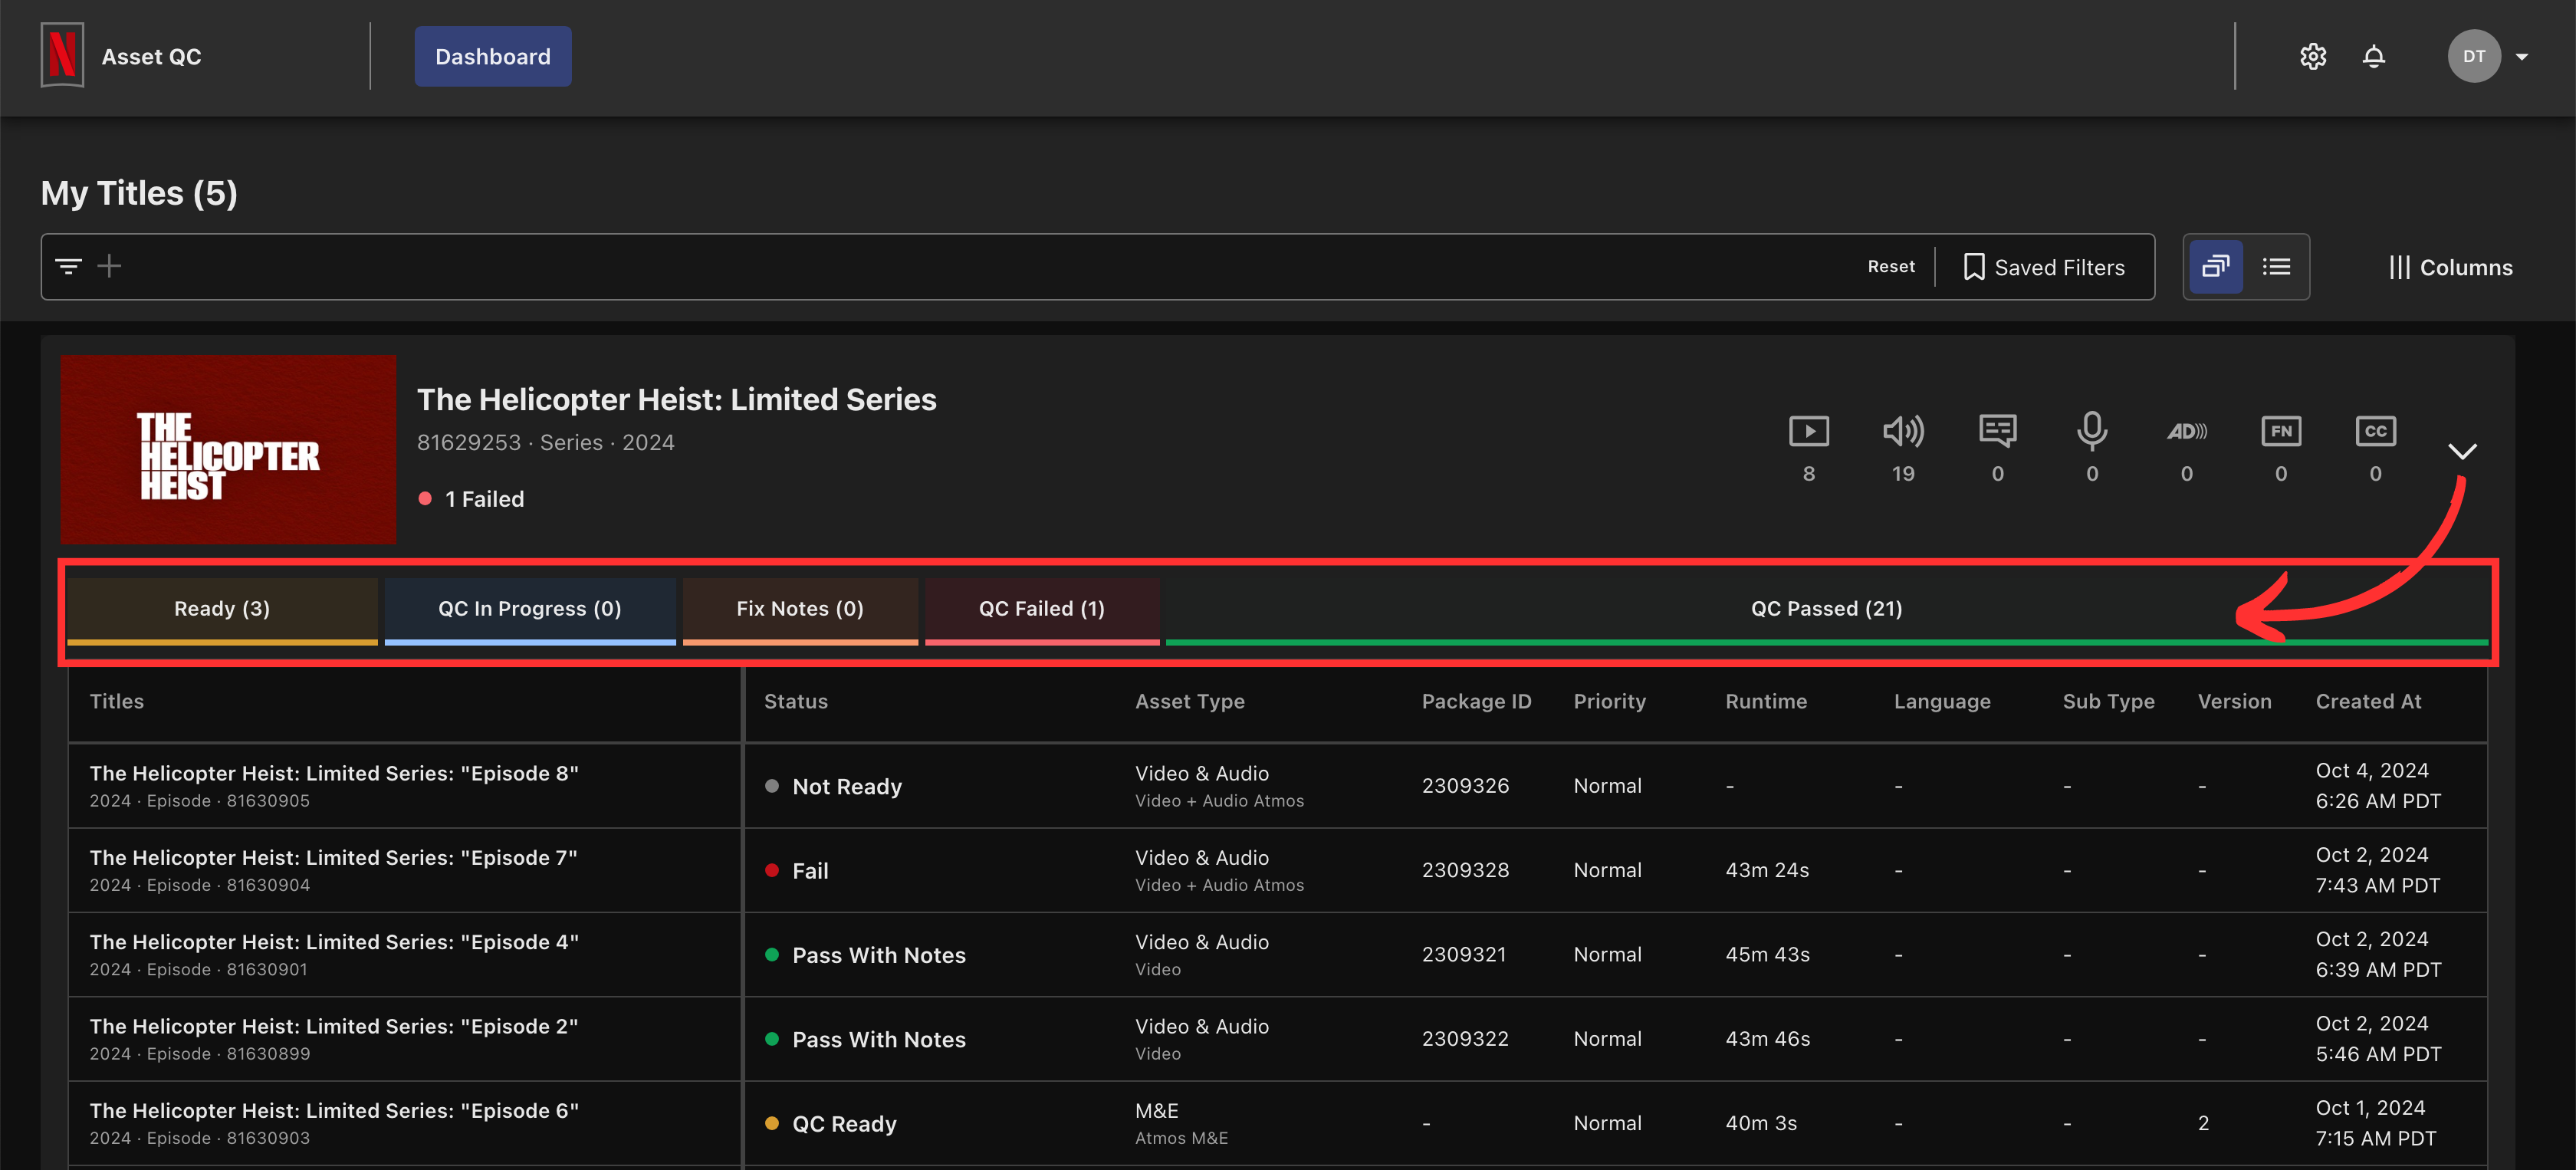
Task: Click runtime 45m 43s
Action: coord(1768,955)
